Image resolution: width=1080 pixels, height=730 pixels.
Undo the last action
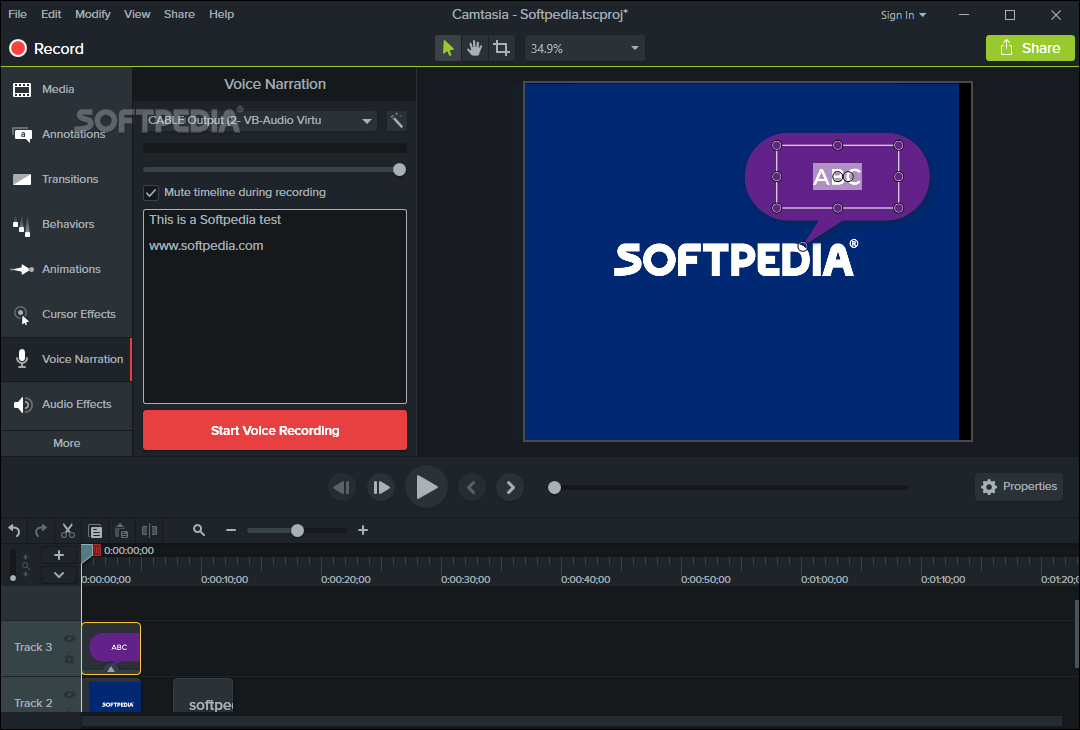pos(14,531)
